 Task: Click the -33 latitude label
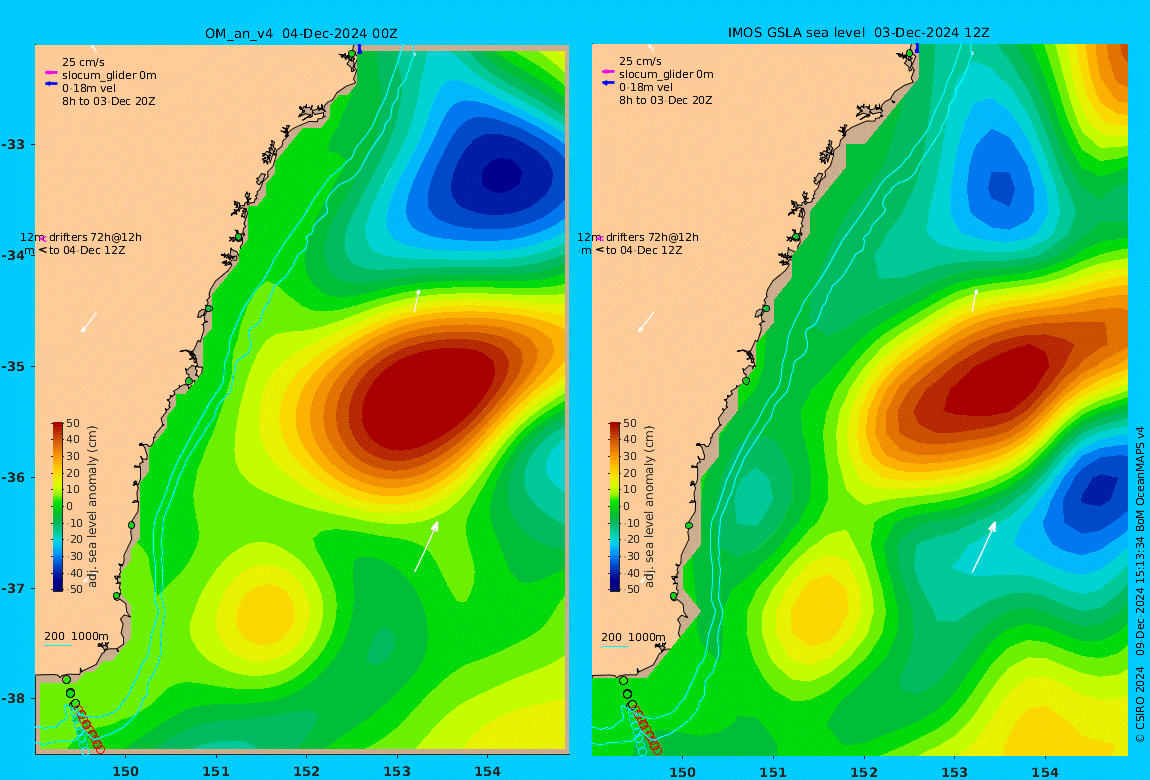click(x=12, y=144)
